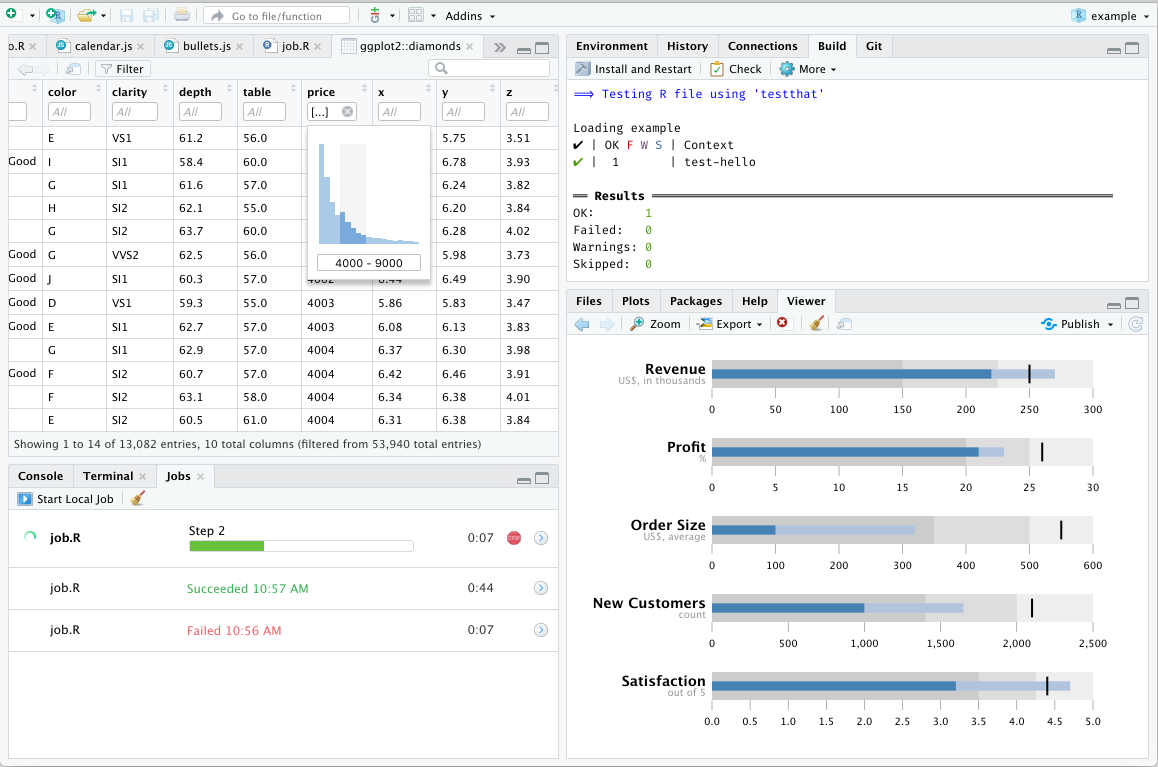This screenshot has height=767, width=1158.
Task: Click the broom icon in Jobs pane
Action: 138,498
